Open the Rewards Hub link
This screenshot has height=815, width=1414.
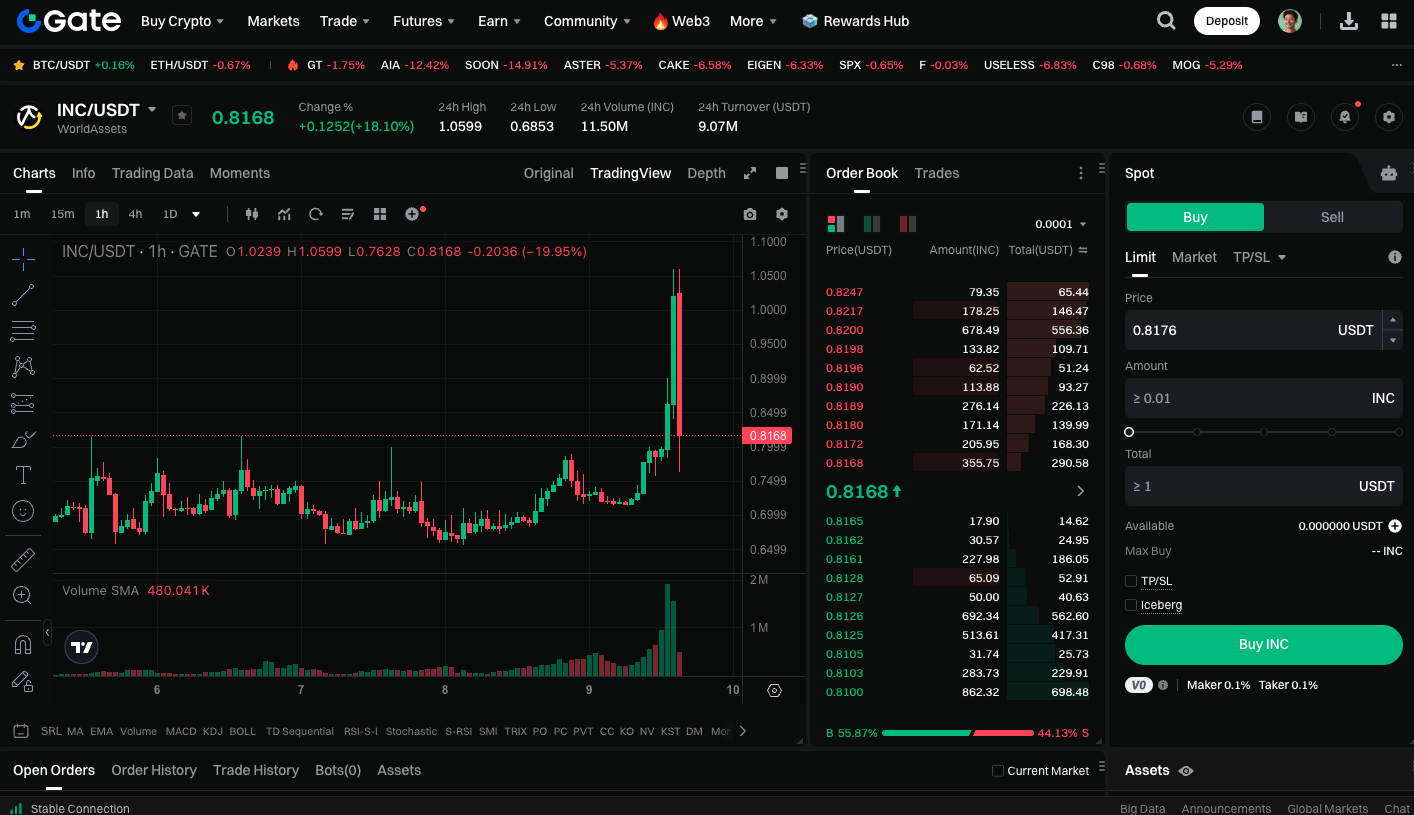coord(856,21)
